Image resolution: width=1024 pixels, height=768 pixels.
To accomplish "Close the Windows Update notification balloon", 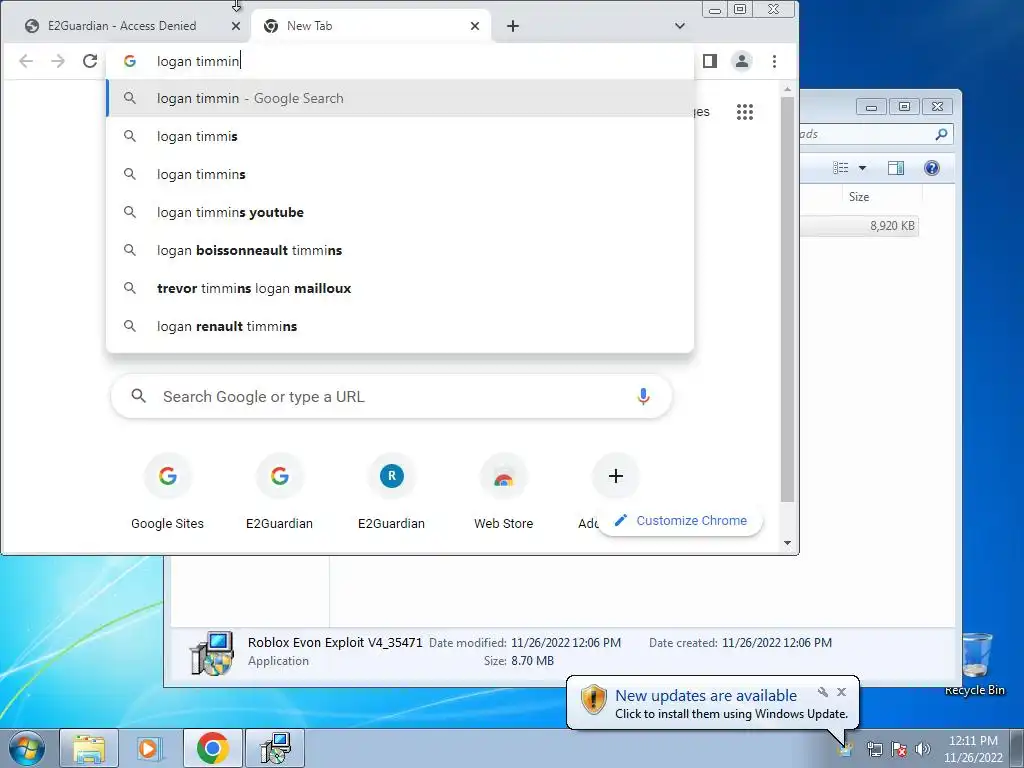I will pyautogui.click(x=842, y=692).
